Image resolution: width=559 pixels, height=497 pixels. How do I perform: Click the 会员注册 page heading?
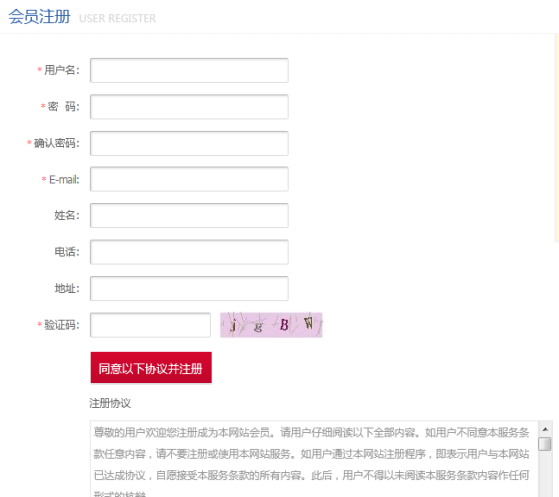tap(39, 17)
